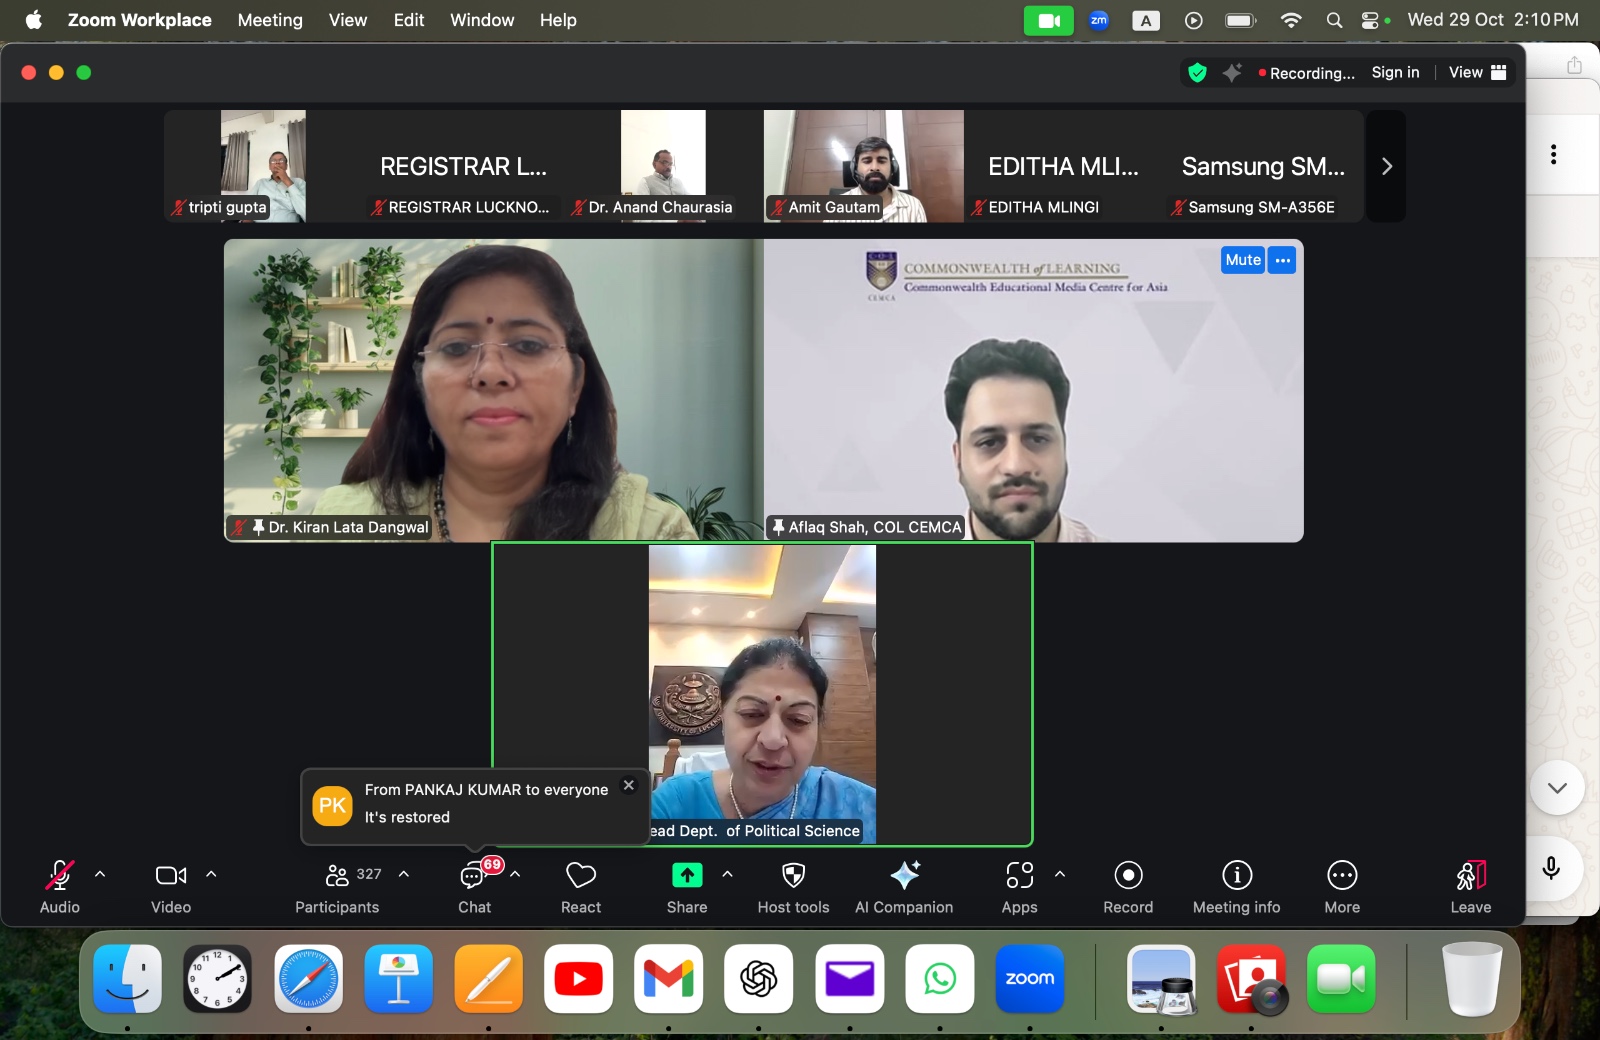The height and width of the screenshot is (1040, 1600).
Task: Show Meeting info
Action: coord(1236,886)
